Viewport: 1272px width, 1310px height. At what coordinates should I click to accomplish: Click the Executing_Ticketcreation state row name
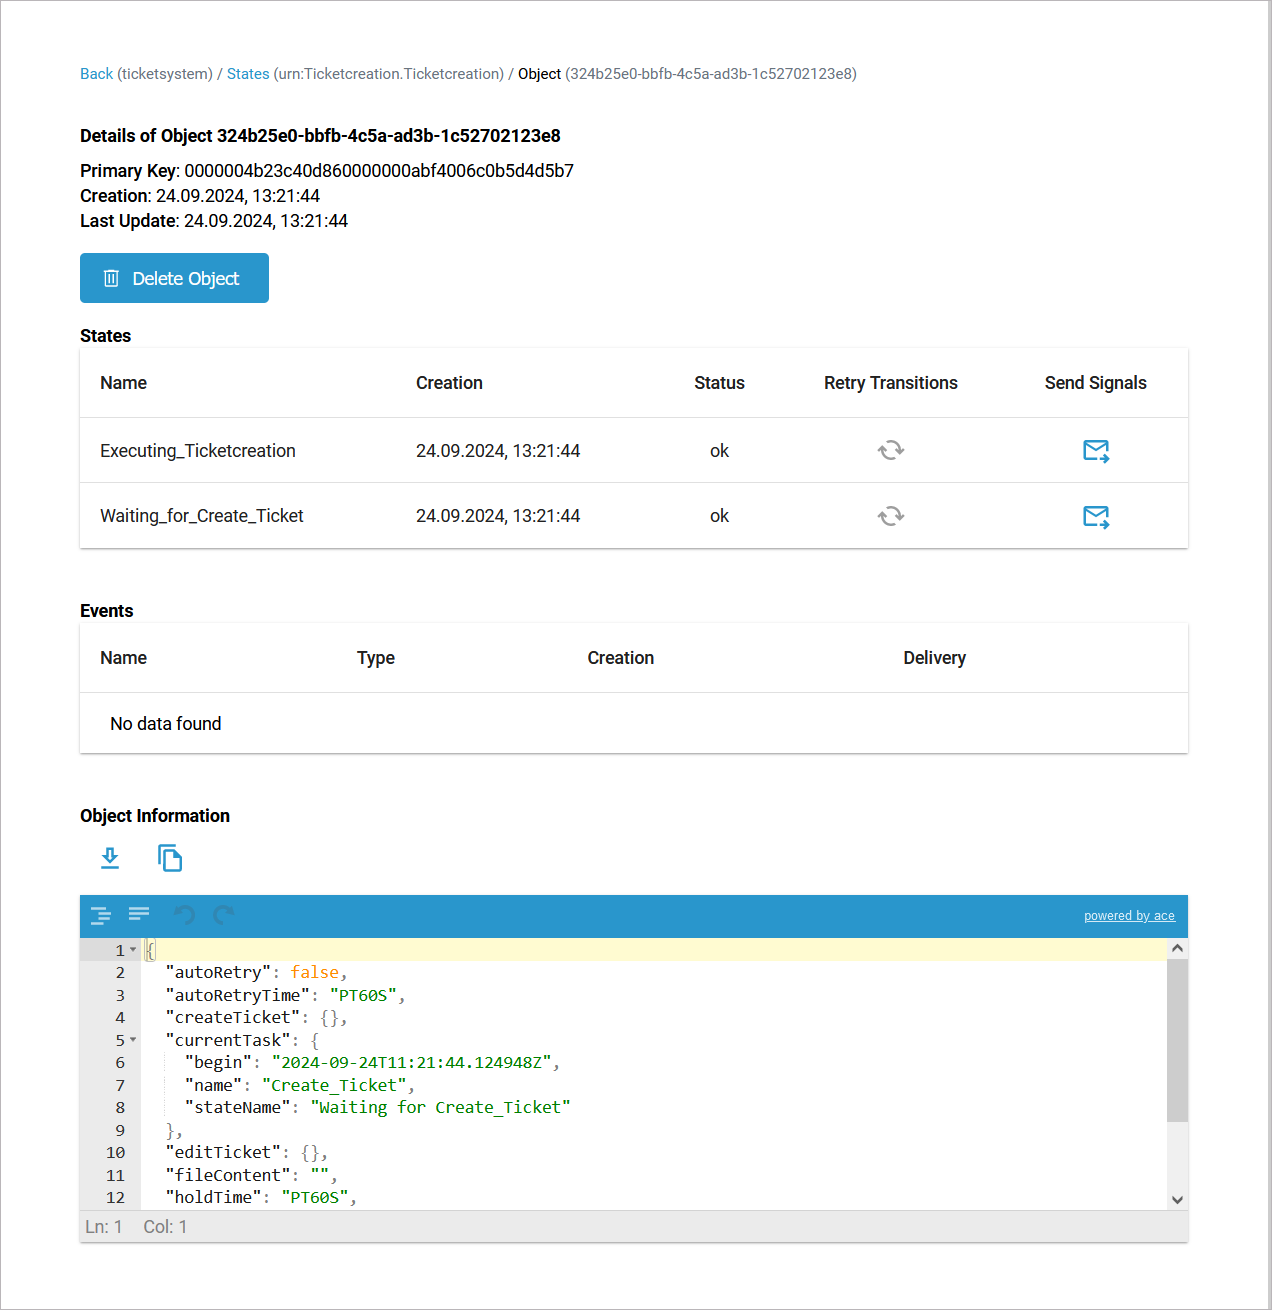tap(198, 451)
